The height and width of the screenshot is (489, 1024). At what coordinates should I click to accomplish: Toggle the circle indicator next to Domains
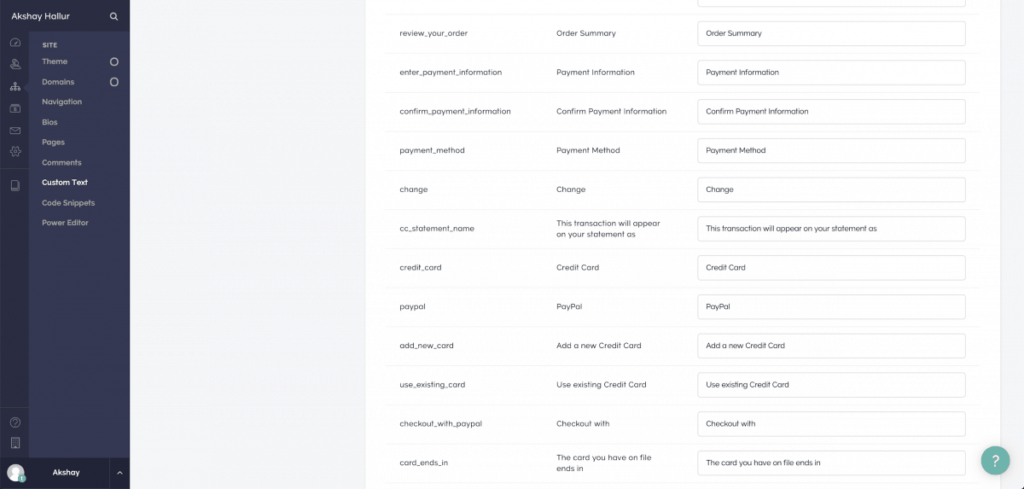pyautogui.click(x=114, y=82)
